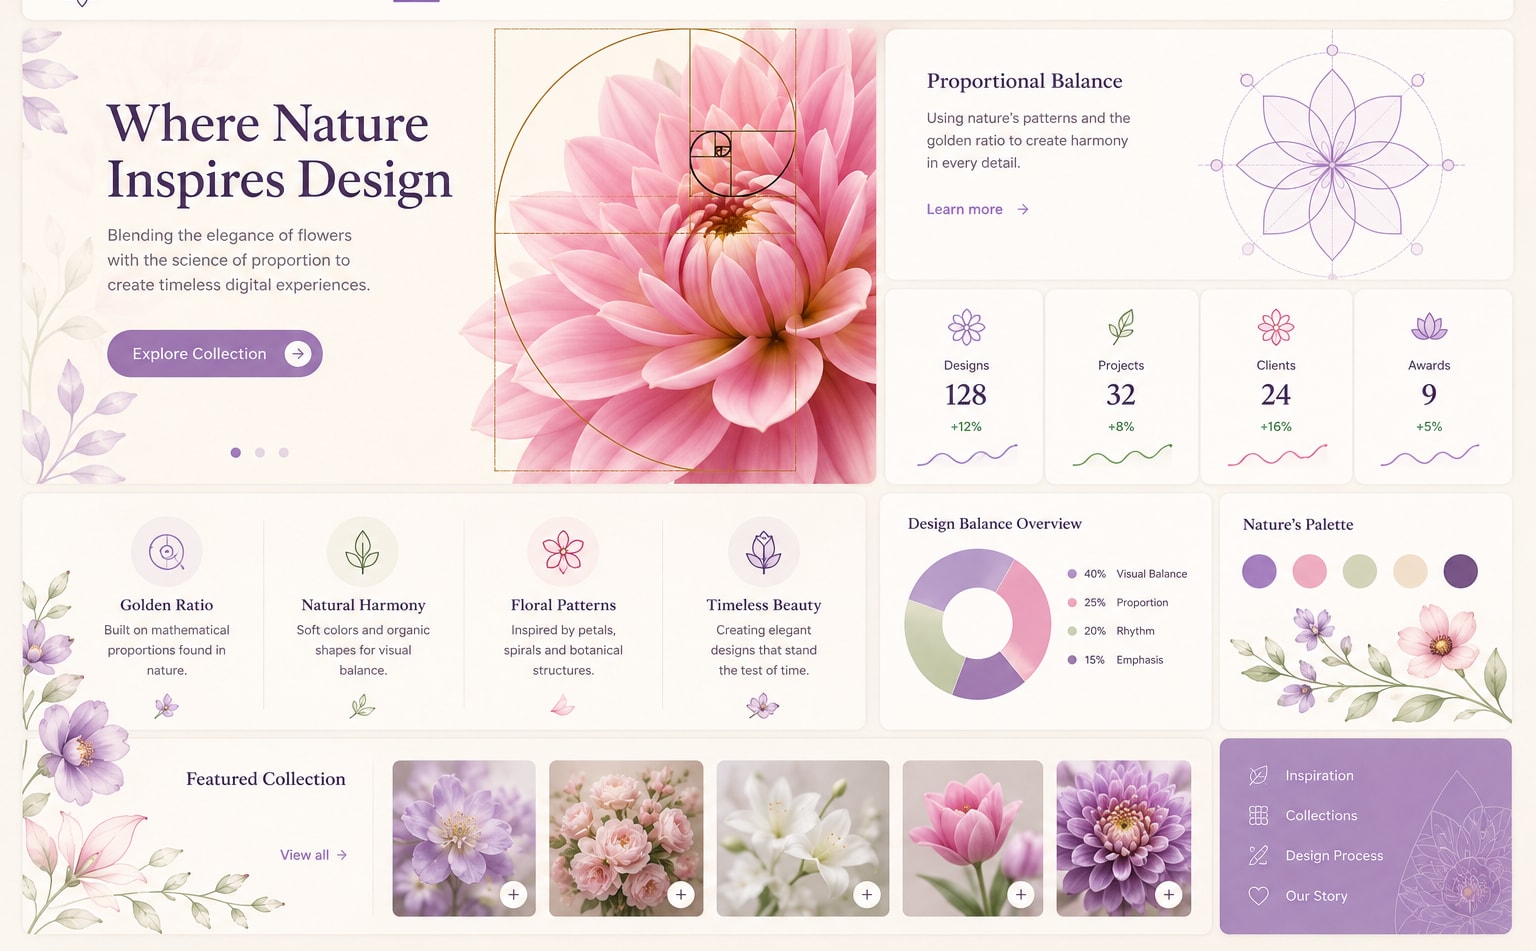Select the 15% Emphasis legend entry

[x=1115, y=660]
